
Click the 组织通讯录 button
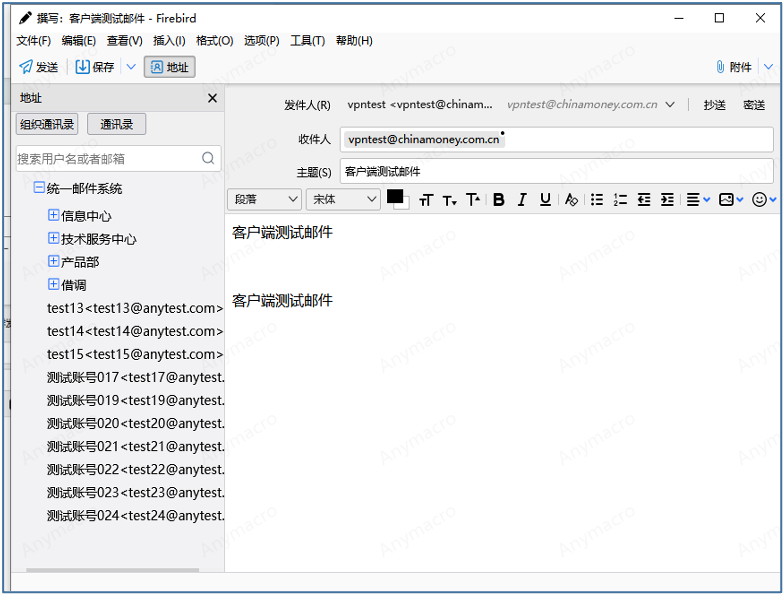47,124
